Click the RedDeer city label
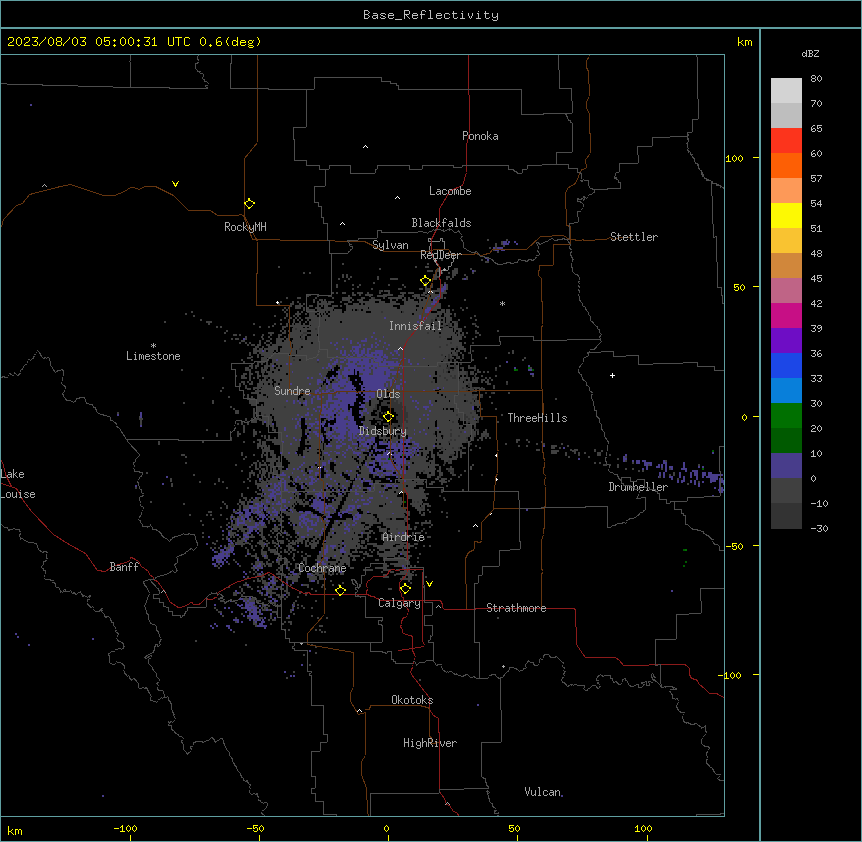Viewport: 862px width, 842px height. (440, 255)
